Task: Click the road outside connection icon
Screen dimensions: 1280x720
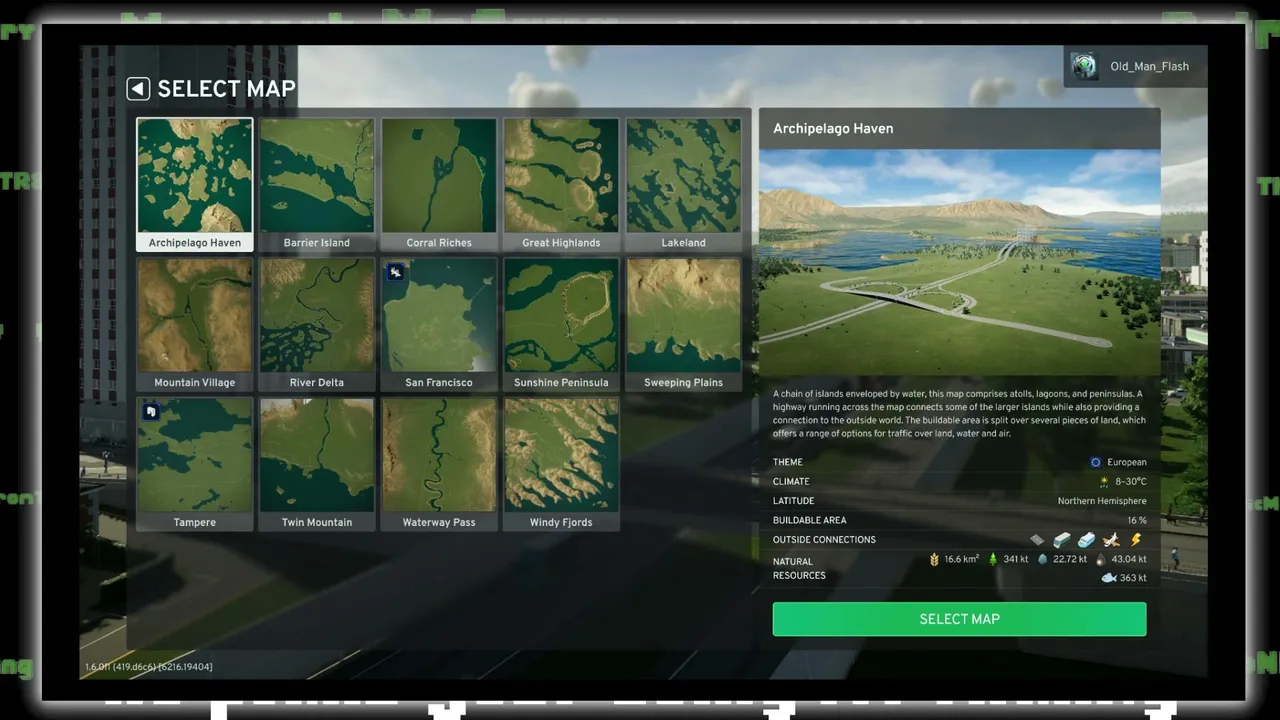Action: pos(1037,540)
